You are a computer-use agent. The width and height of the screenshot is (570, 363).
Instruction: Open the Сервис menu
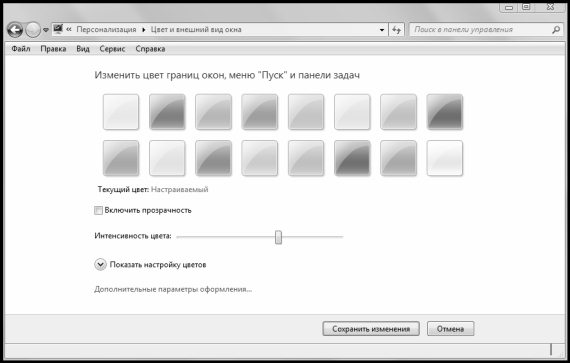coord(112,49)
